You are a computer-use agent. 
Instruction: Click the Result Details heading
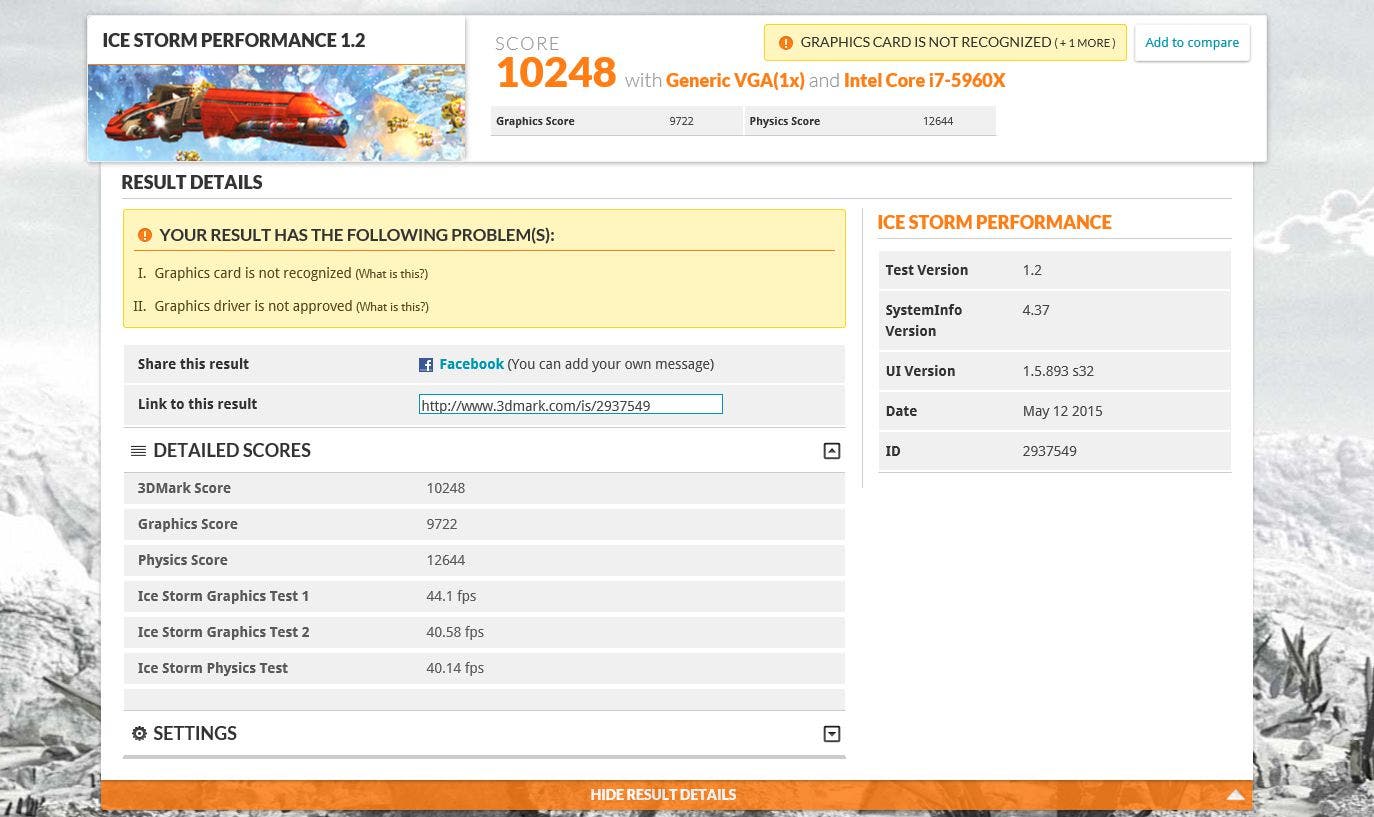pos(192,182)
